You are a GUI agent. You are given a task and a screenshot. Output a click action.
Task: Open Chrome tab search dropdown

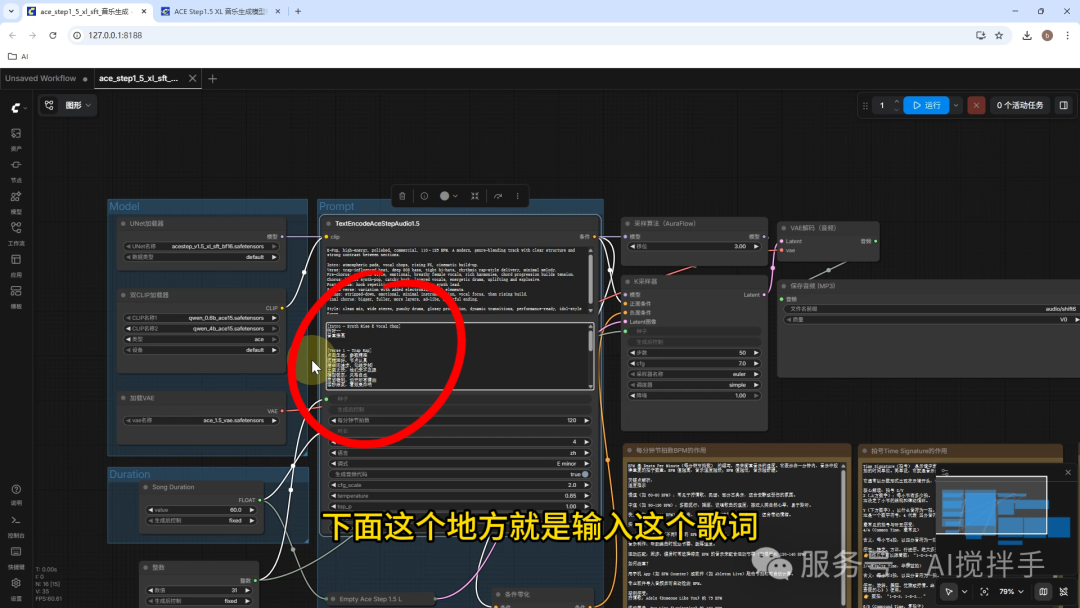coord(11,11)
